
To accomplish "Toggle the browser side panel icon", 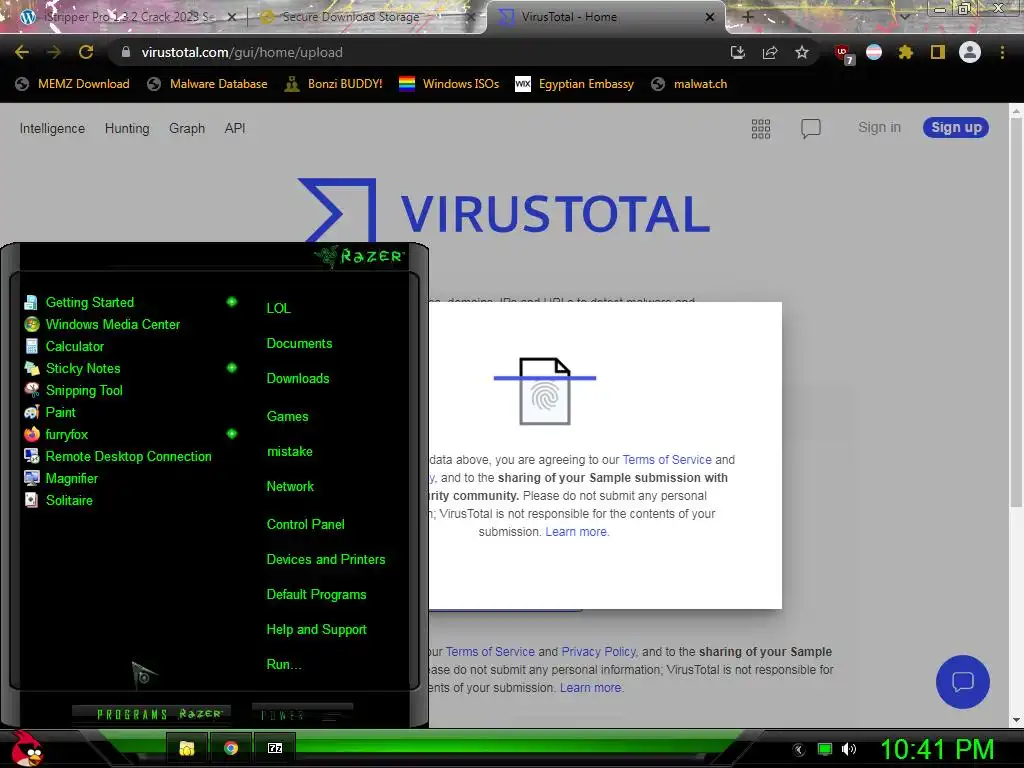I will (x=938, y=52).
